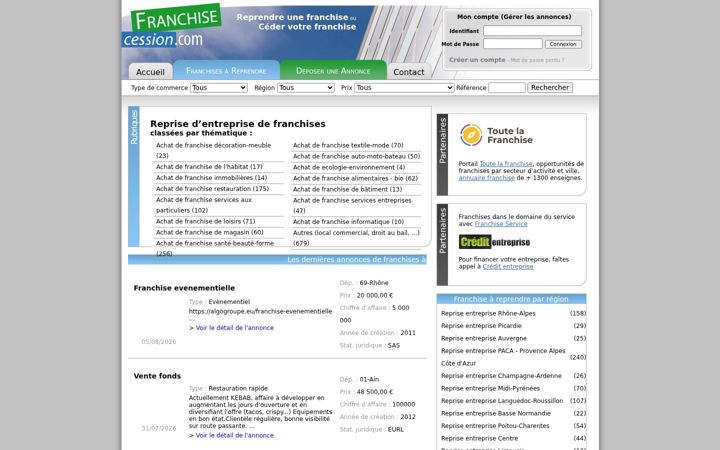Click the annuaire franchise link
The width and height of the screenshot is (720, 450).
pos(486,178)
